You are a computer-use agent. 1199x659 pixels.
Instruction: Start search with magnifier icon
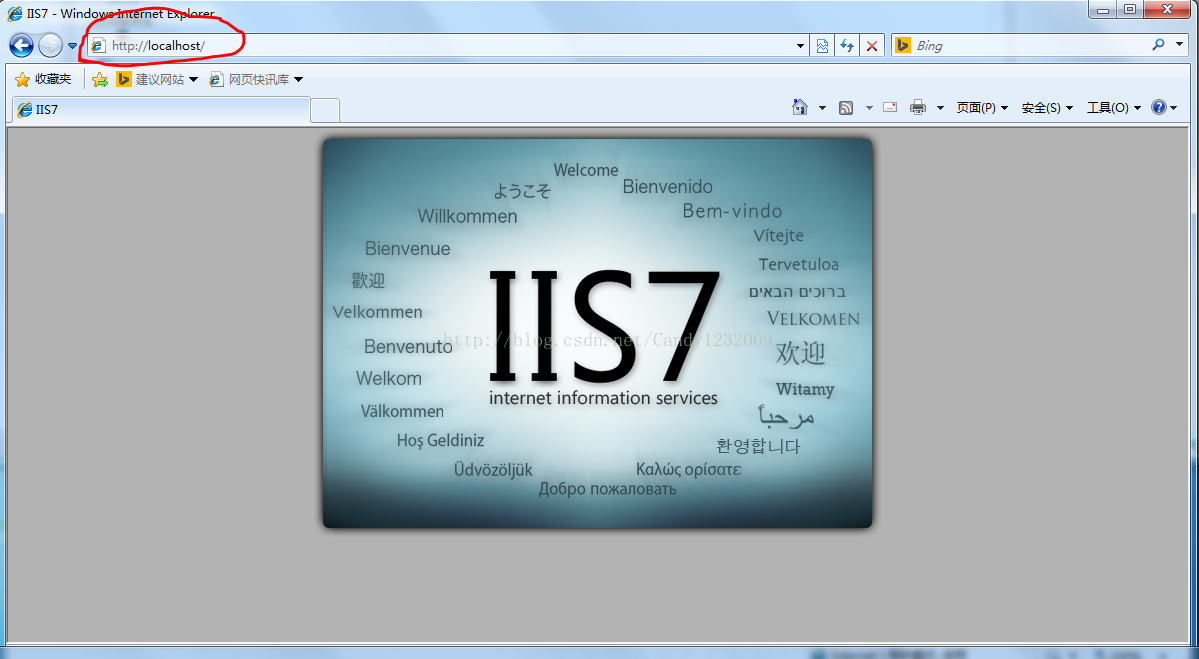click(x=1158, y=45)
